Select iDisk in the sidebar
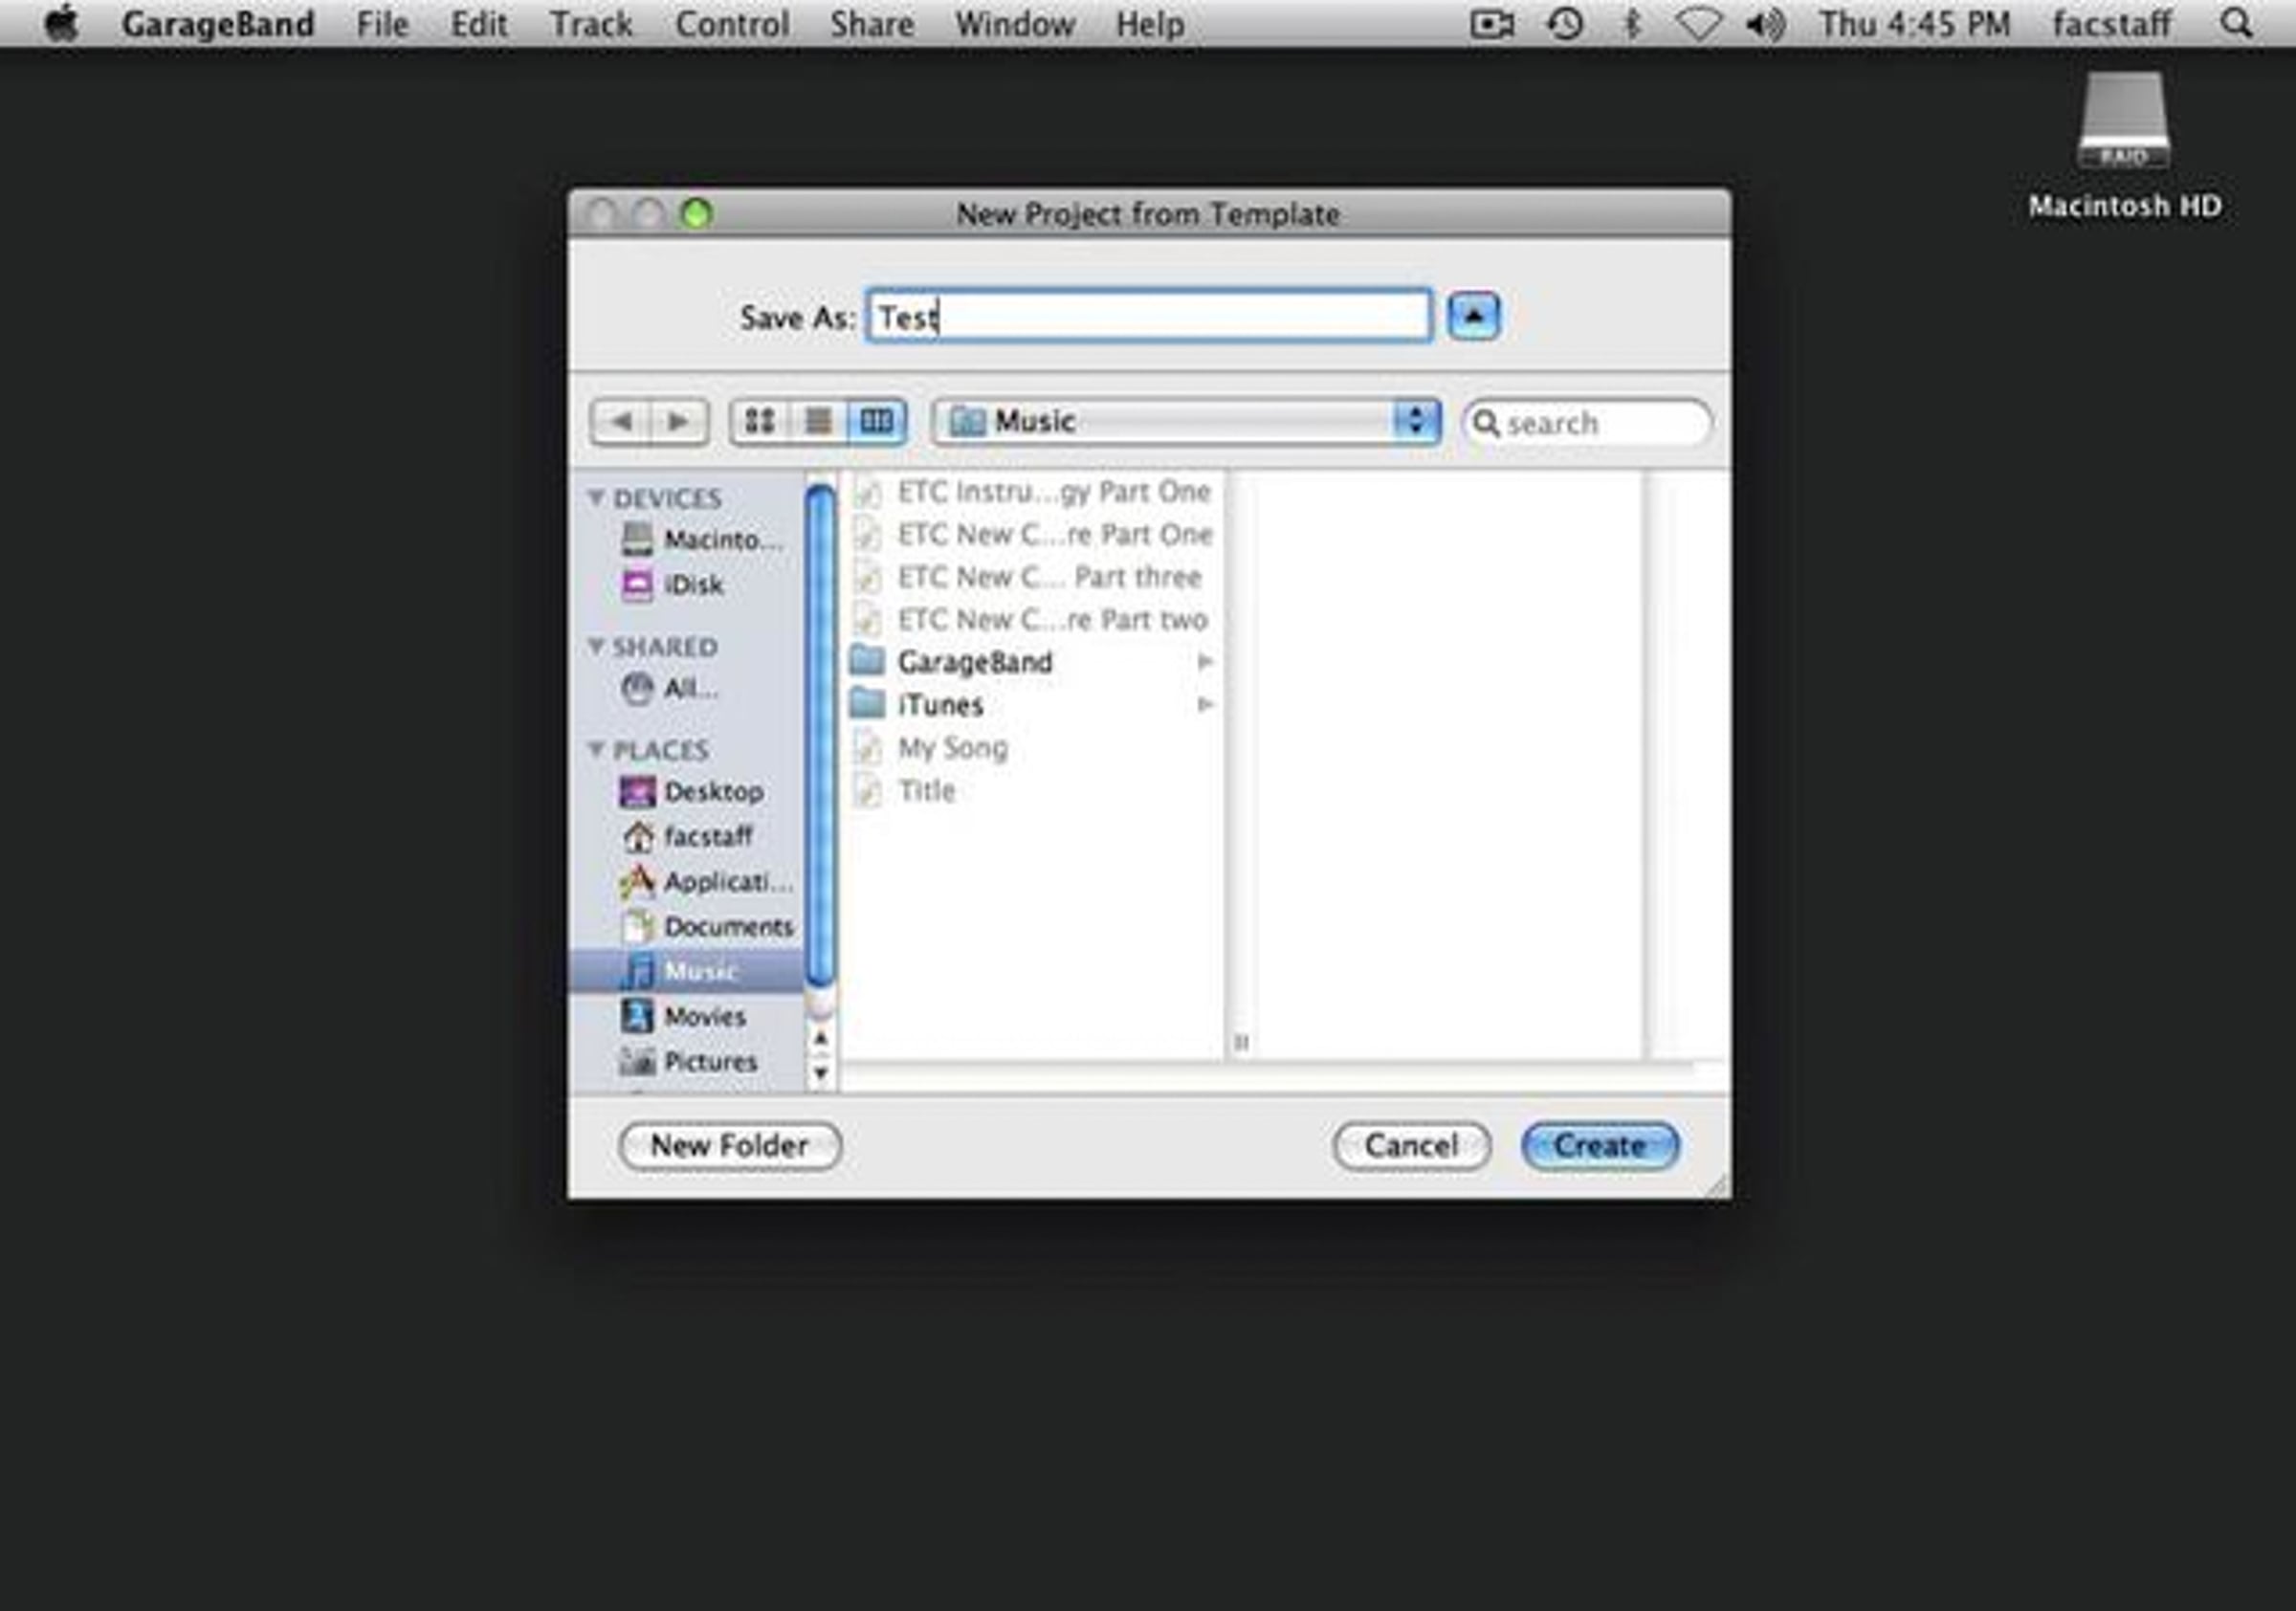 (x=672, y=584)
